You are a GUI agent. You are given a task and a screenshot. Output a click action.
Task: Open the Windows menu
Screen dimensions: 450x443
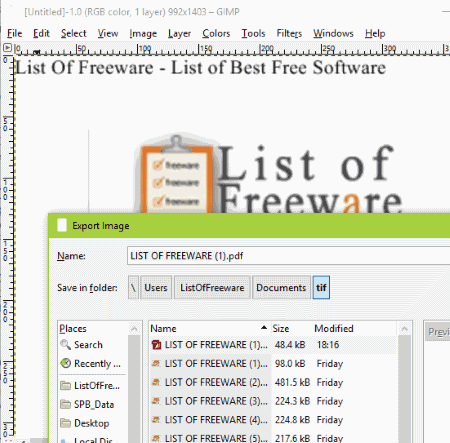333,33
